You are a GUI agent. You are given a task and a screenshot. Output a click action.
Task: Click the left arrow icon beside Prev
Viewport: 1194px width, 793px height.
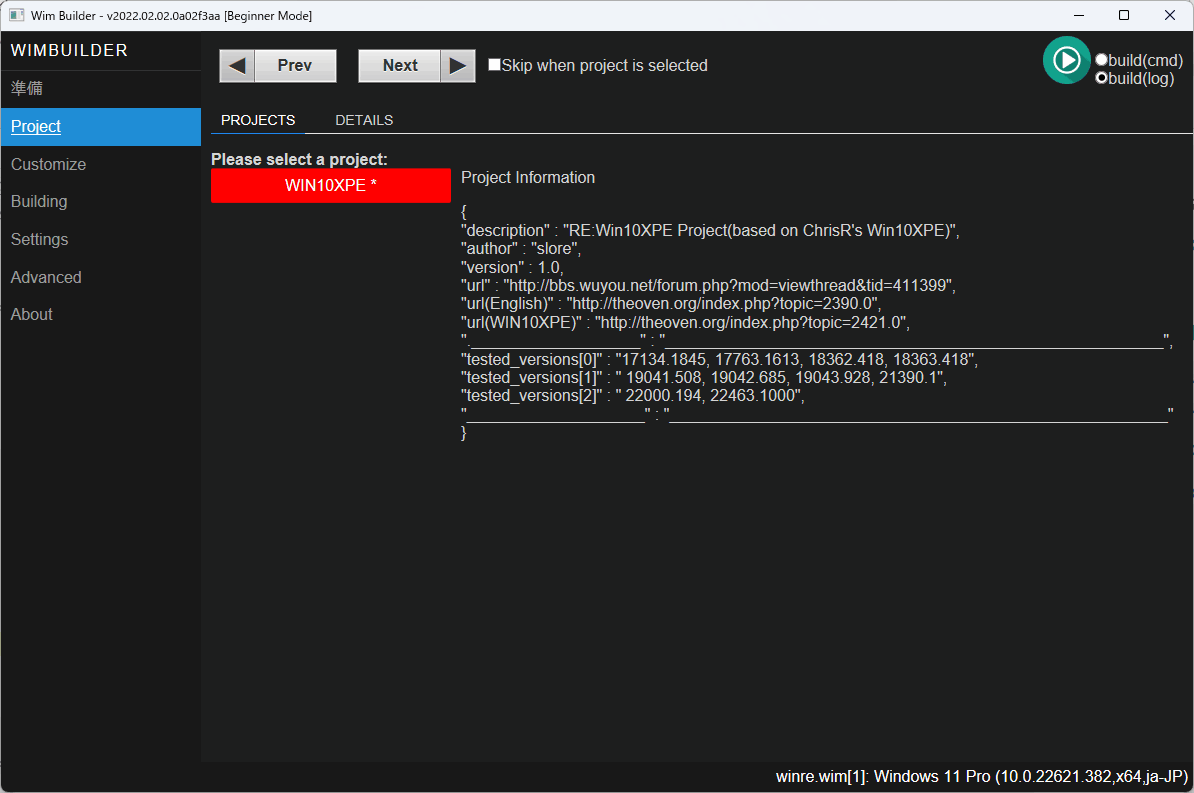tap(237, 65)
